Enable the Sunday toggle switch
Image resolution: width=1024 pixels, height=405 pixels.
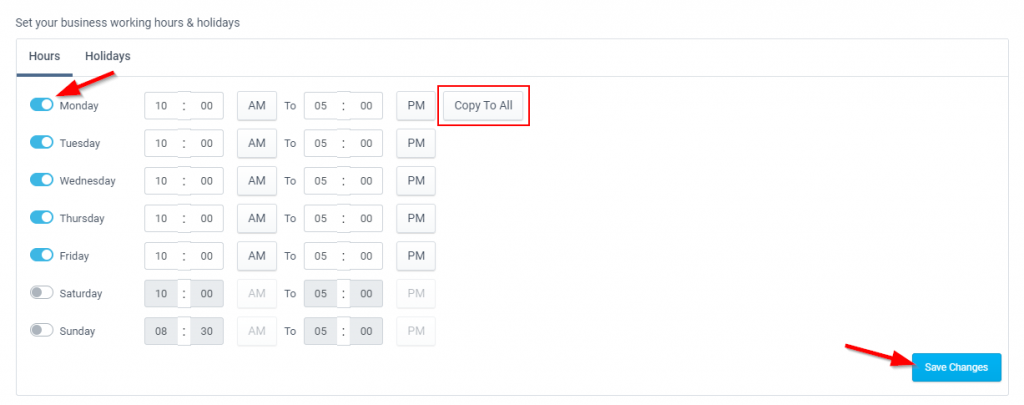click(x=41, y=331)
